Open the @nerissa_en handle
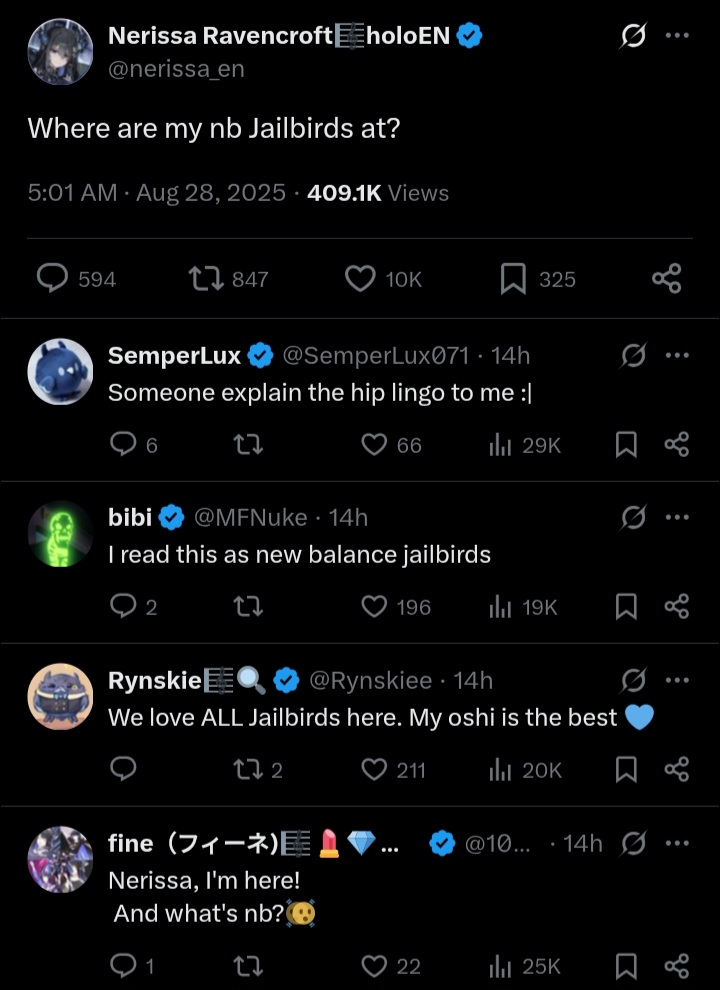This screenshot has width=720, height=990. [x=176, y=69]
